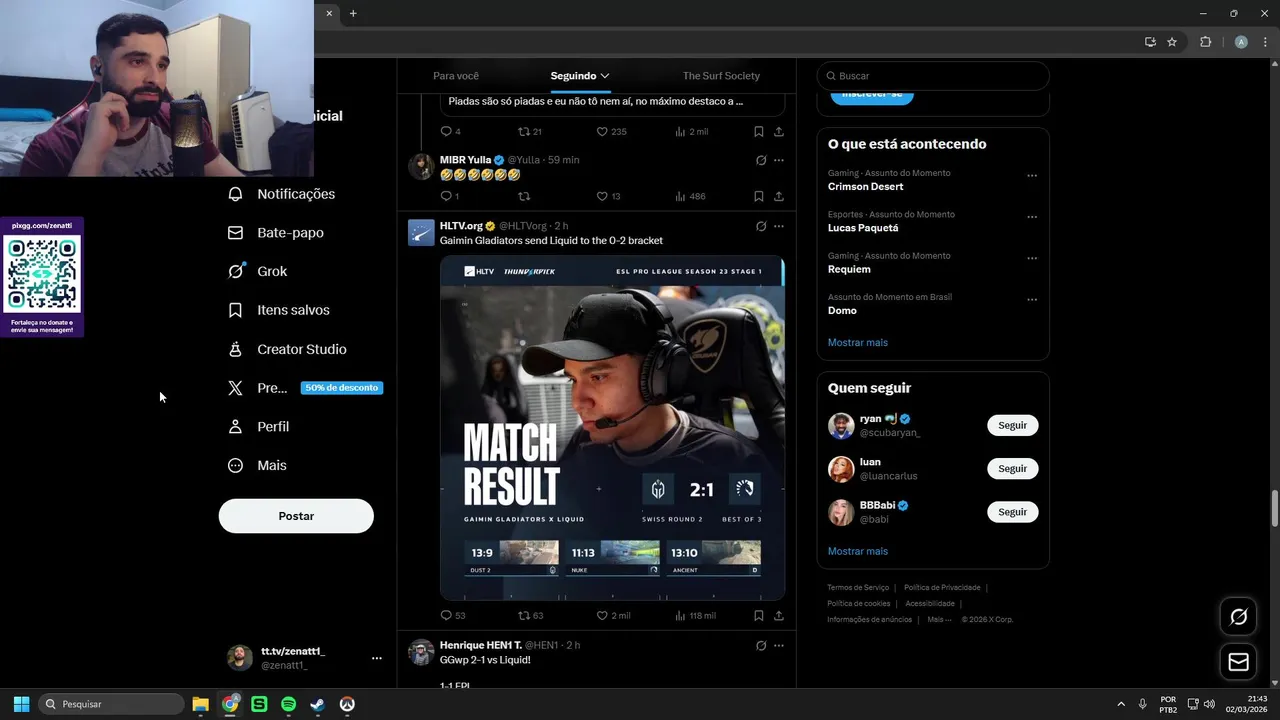Open more options on Henrique HEN1's post
Image resolution: width=1280 pixels, height=720 pixels.
coord(779,646)
